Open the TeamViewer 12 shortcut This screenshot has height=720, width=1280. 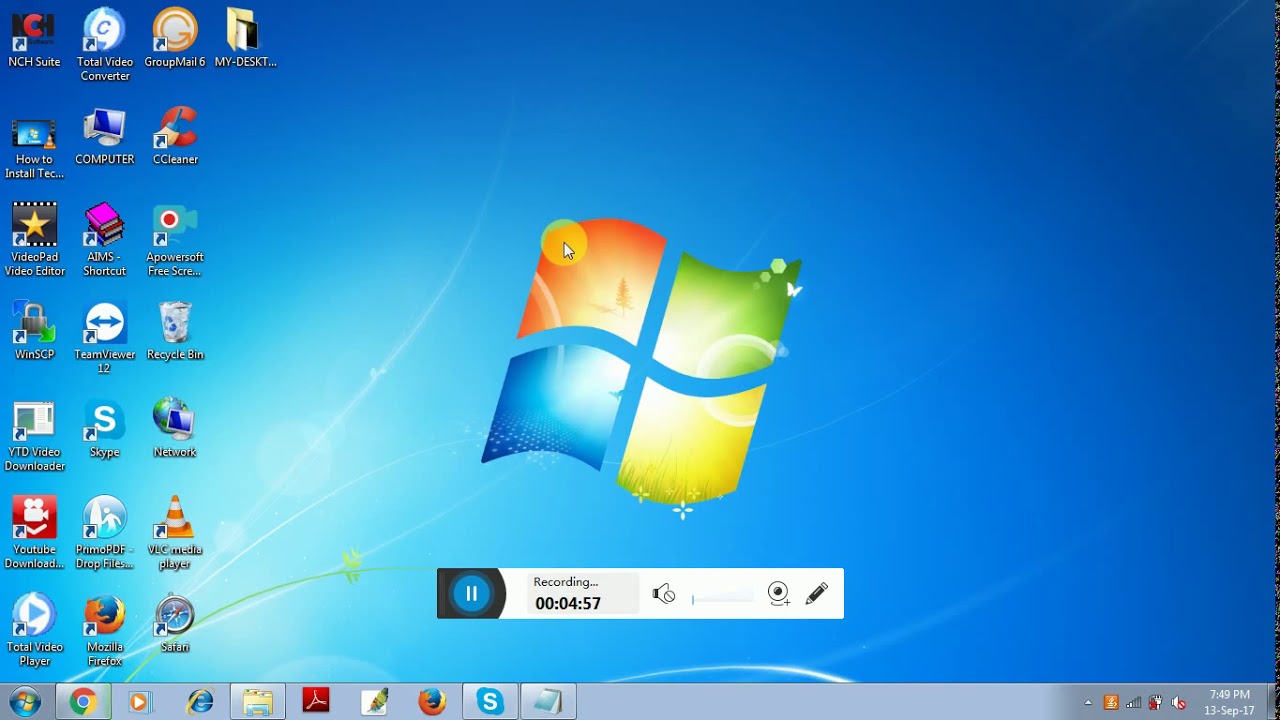(105, 338)
